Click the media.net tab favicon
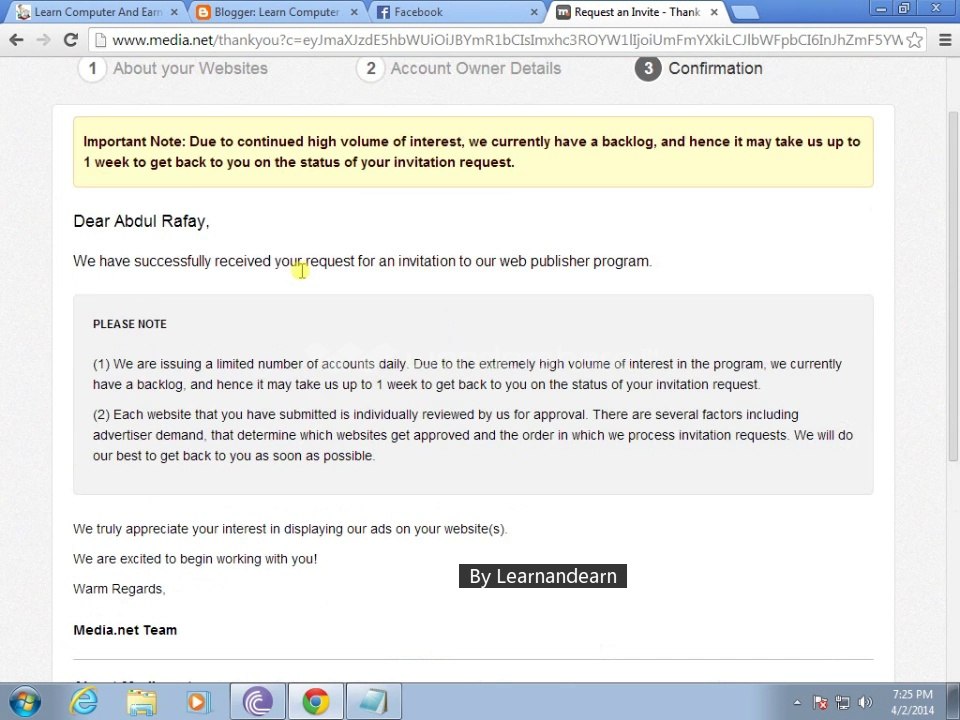 563,12
